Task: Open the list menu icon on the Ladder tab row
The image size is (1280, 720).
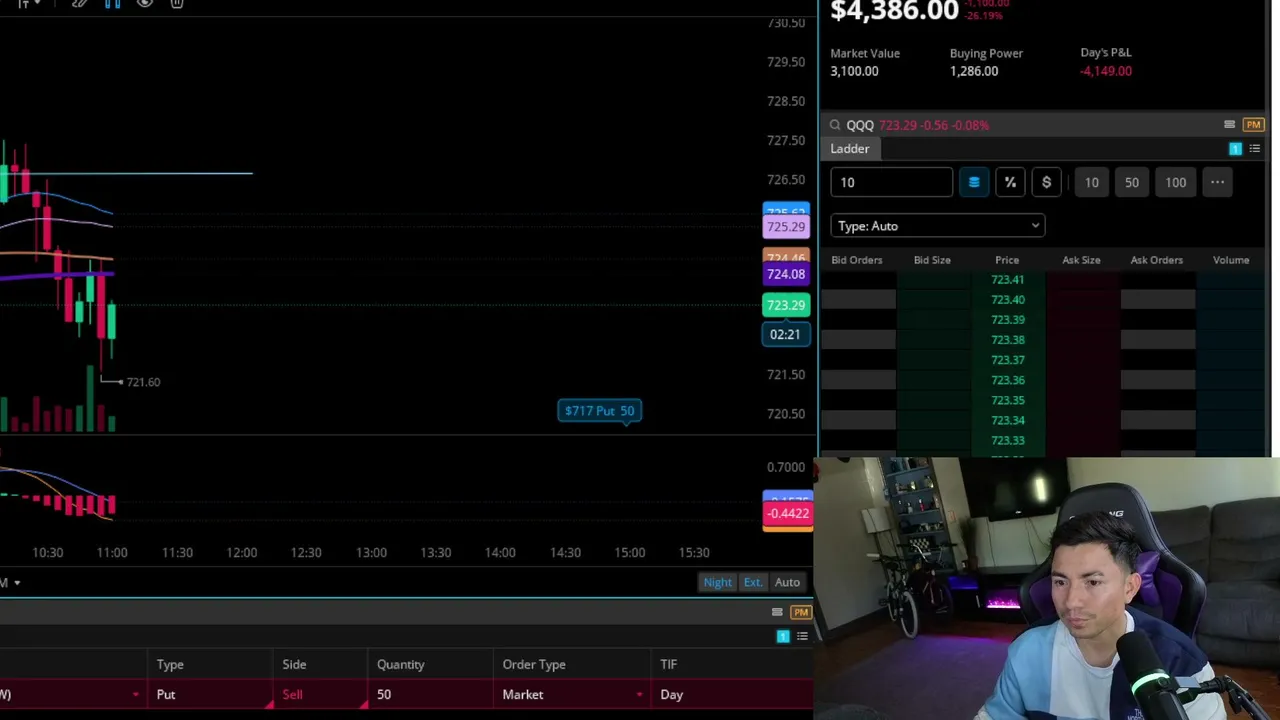Action: click(x=1254, y=149)
